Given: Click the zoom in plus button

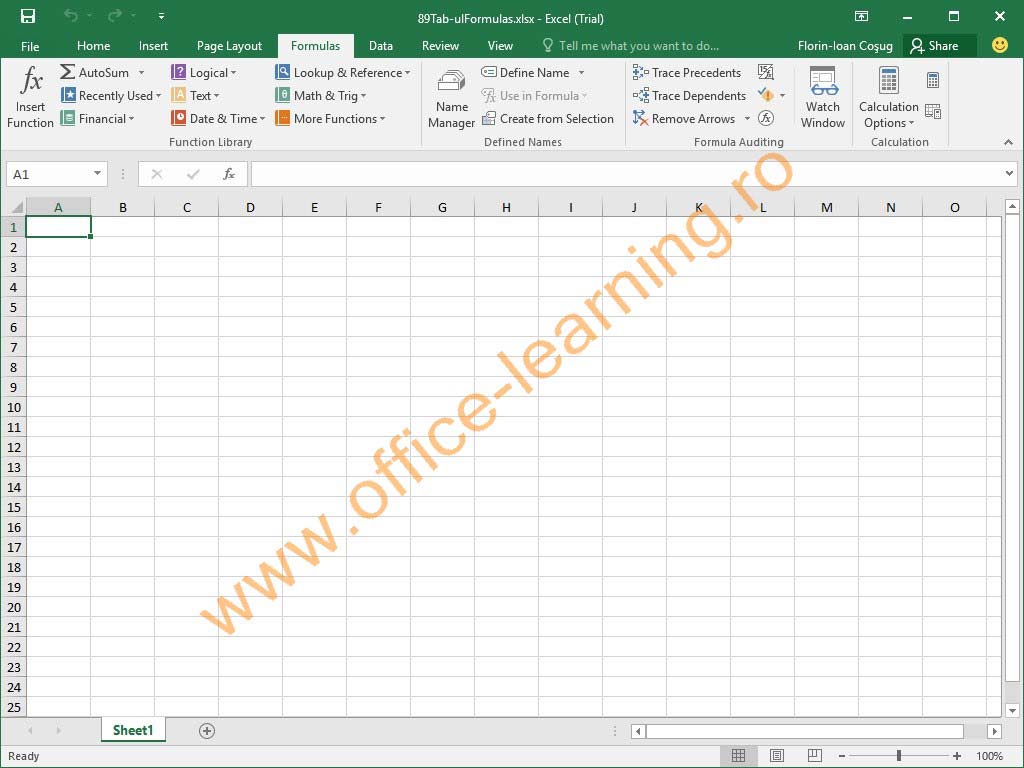Looking at the screenshot, I should click(x=957, y=756).
